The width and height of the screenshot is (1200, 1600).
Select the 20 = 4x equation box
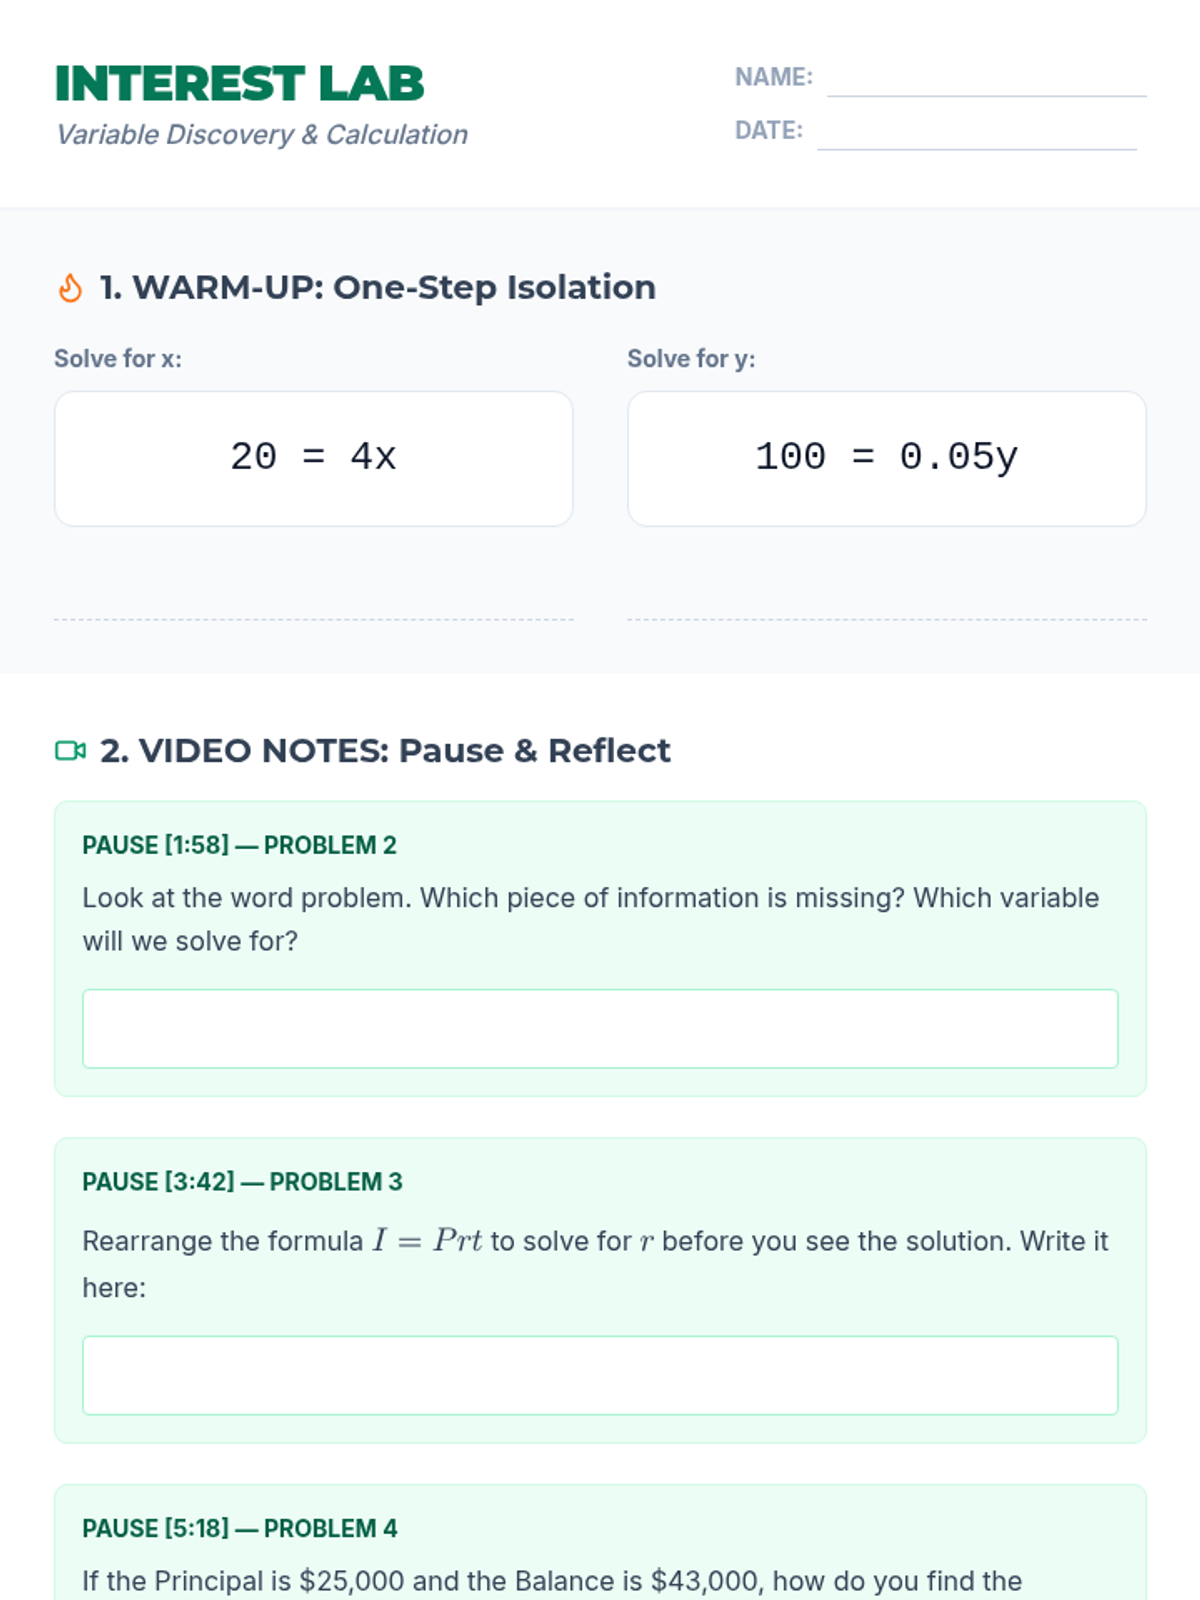[314, 458]
